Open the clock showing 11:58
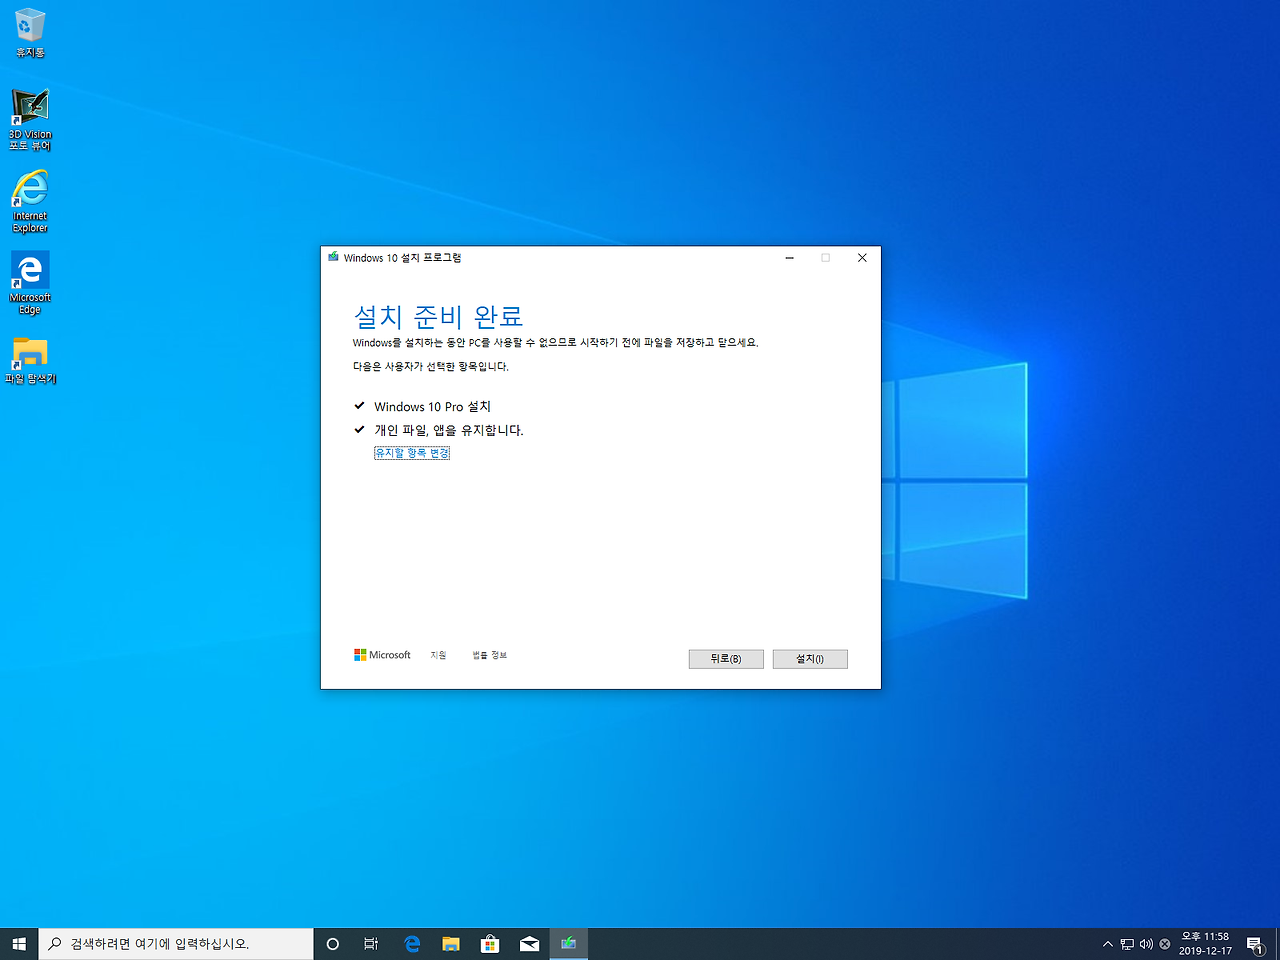 (1205, 944)
